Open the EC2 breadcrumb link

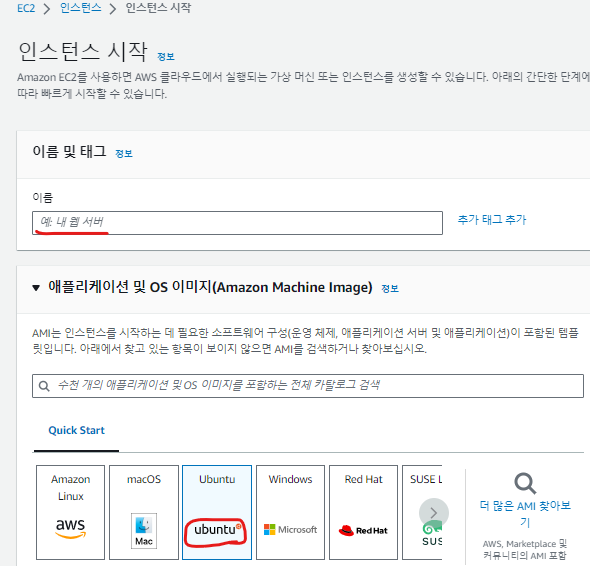pos(26,8)
